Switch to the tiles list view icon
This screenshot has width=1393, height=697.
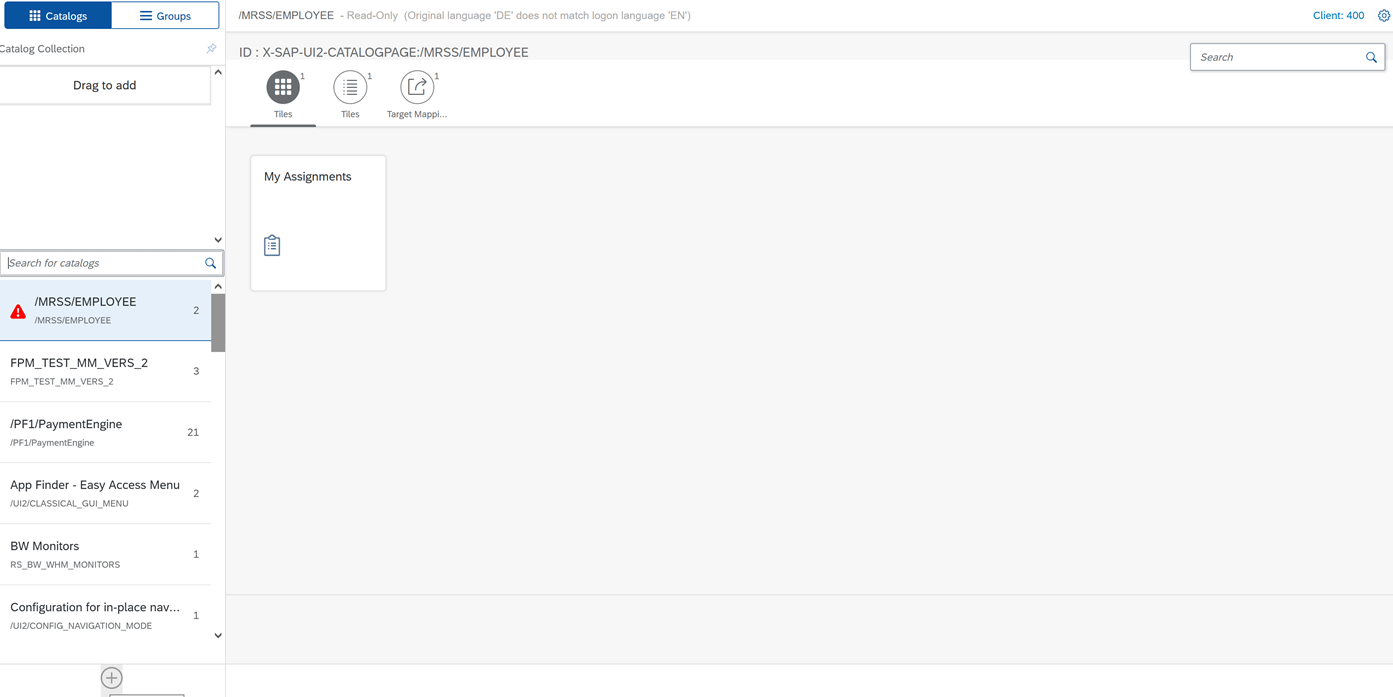(350, 88)
